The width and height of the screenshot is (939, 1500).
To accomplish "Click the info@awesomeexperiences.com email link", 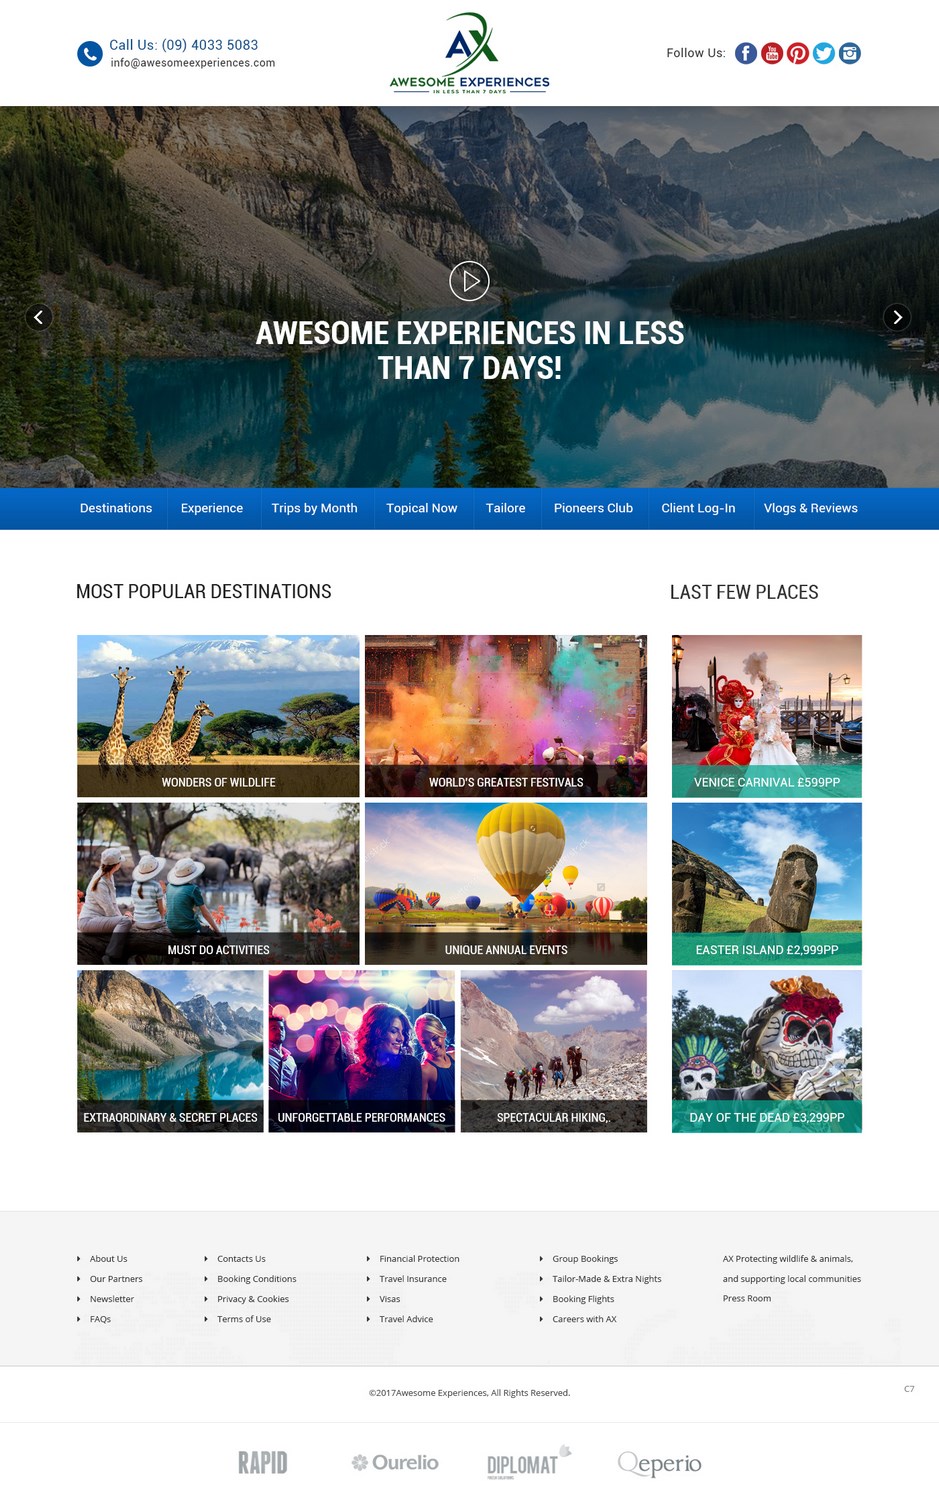I will [x=193, y=63].
